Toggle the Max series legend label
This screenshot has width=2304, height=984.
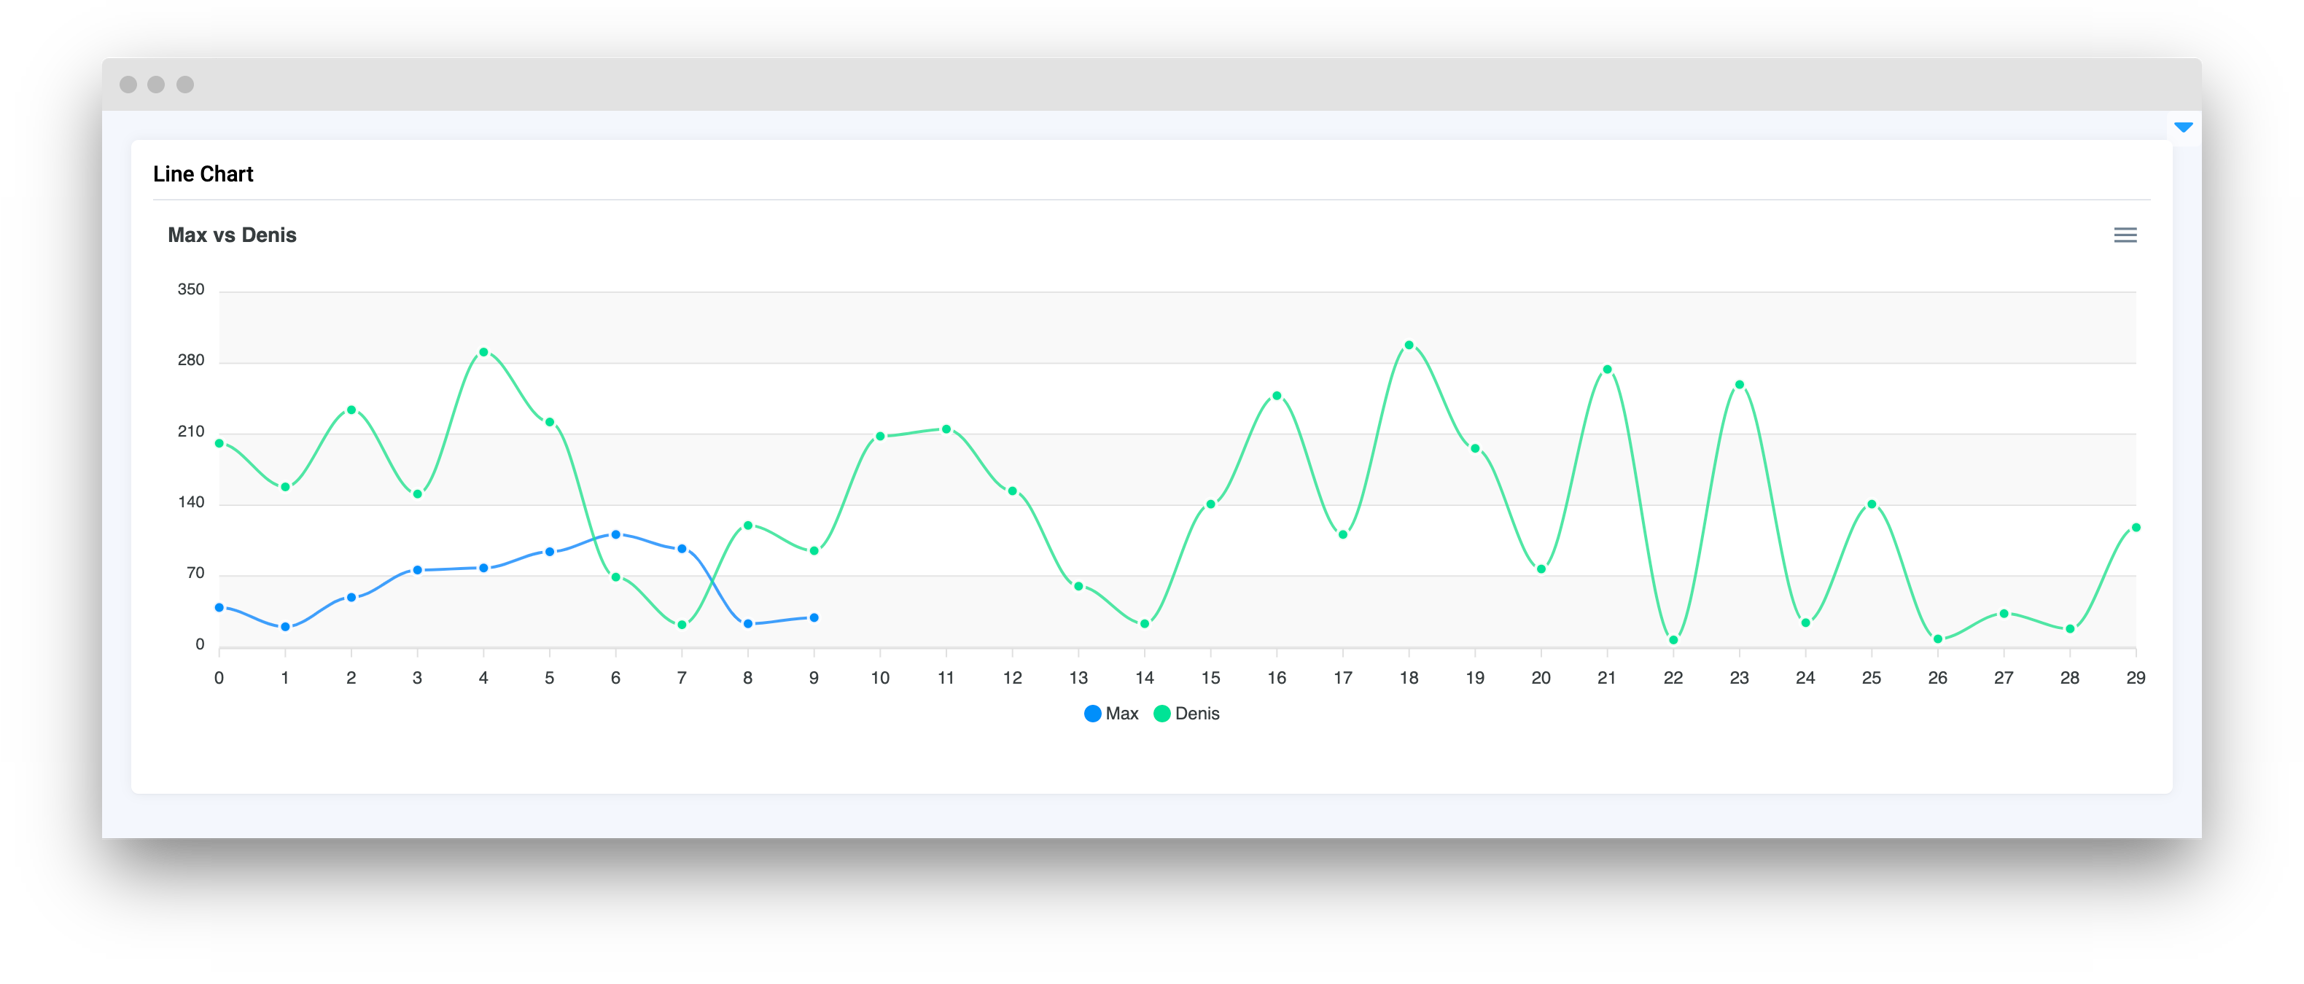1121,714
